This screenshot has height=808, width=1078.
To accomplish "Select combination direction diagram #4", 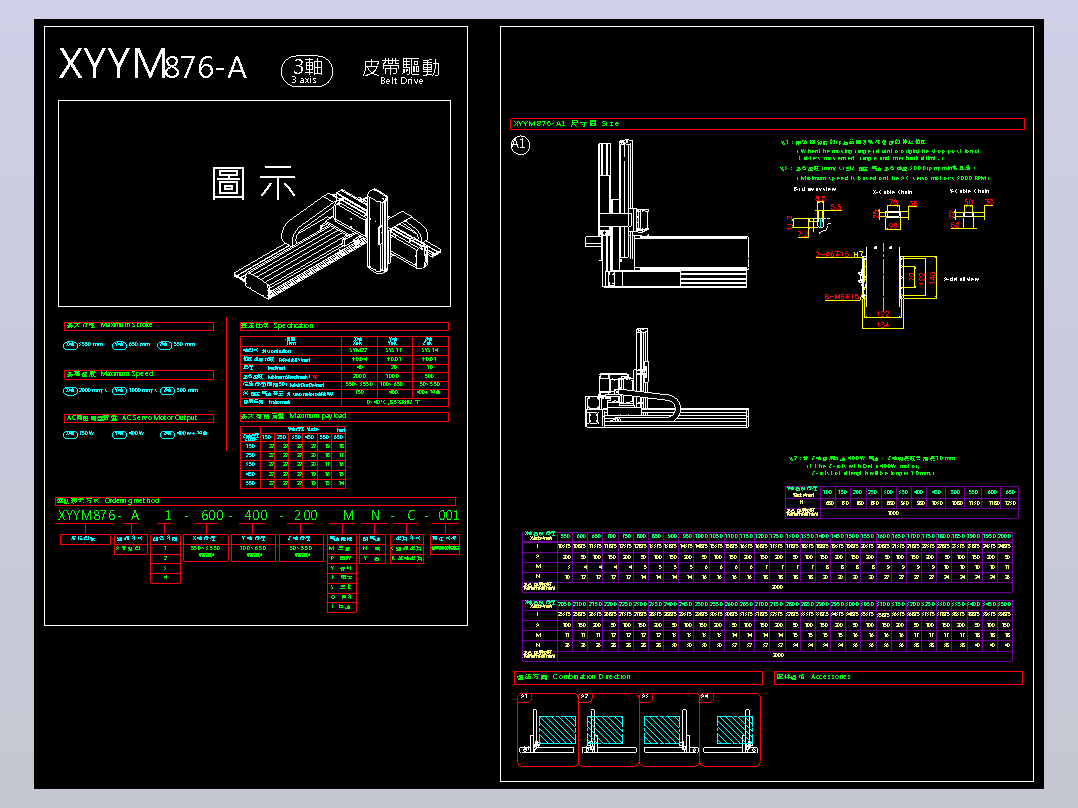I will (x=730, y=730).
